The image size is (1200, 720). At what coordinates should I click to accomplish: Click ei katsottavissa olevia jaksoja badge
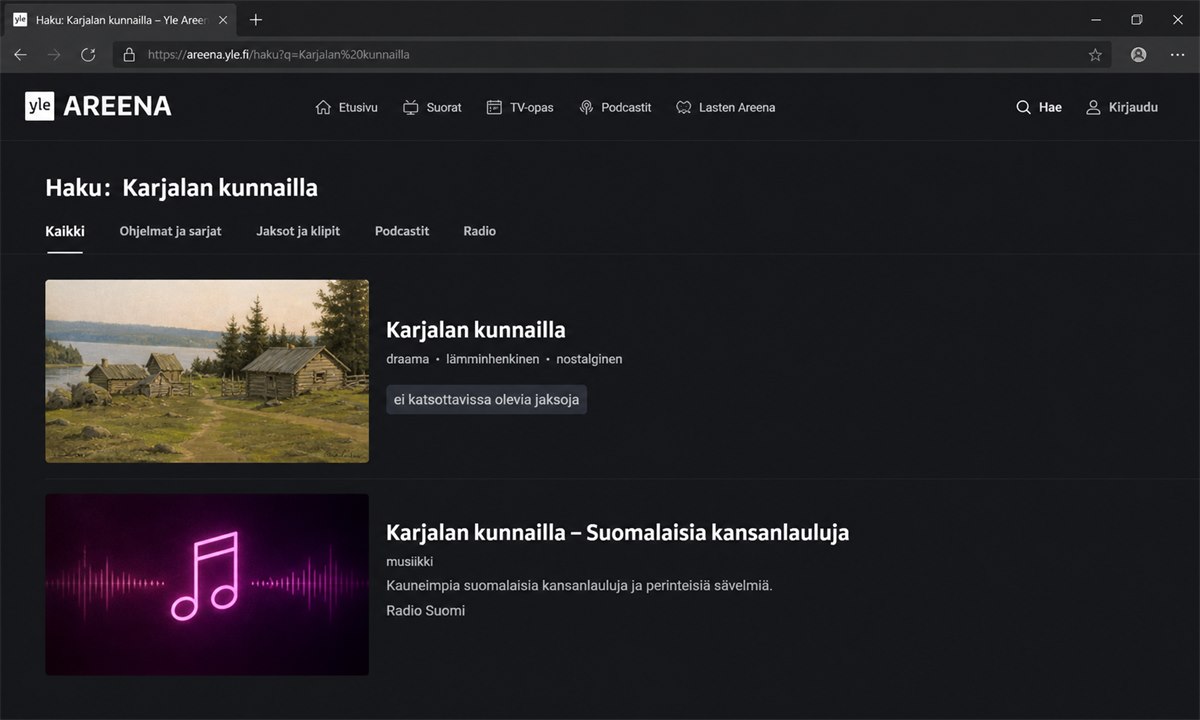tap(487, 399)
